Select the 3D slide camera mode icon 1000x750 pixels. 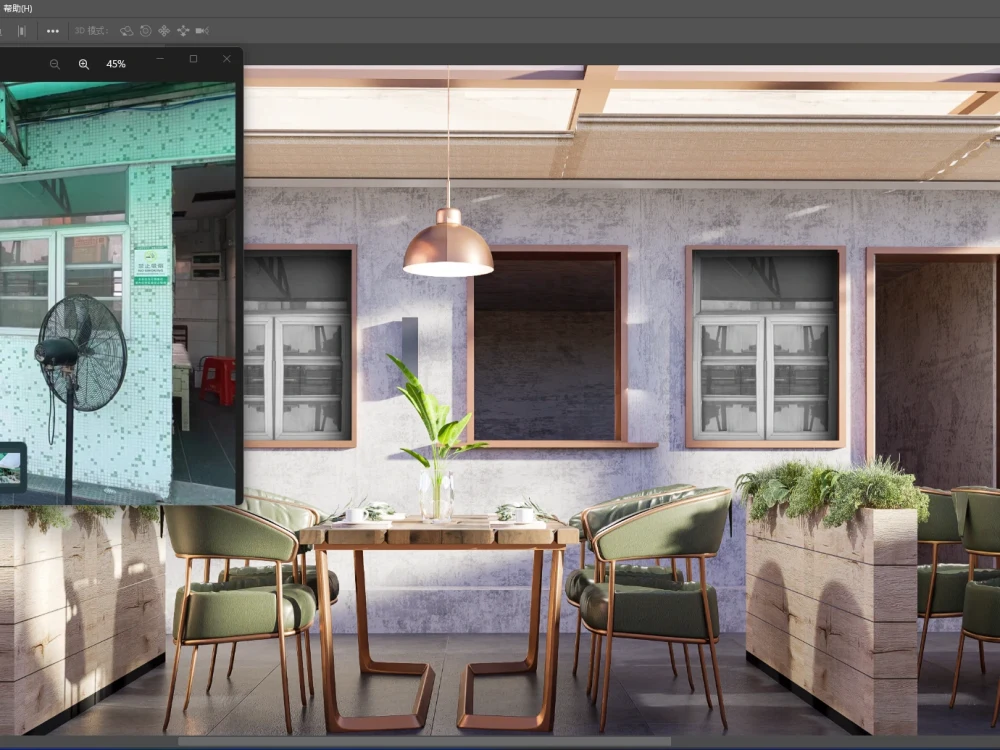pos(183,31)
